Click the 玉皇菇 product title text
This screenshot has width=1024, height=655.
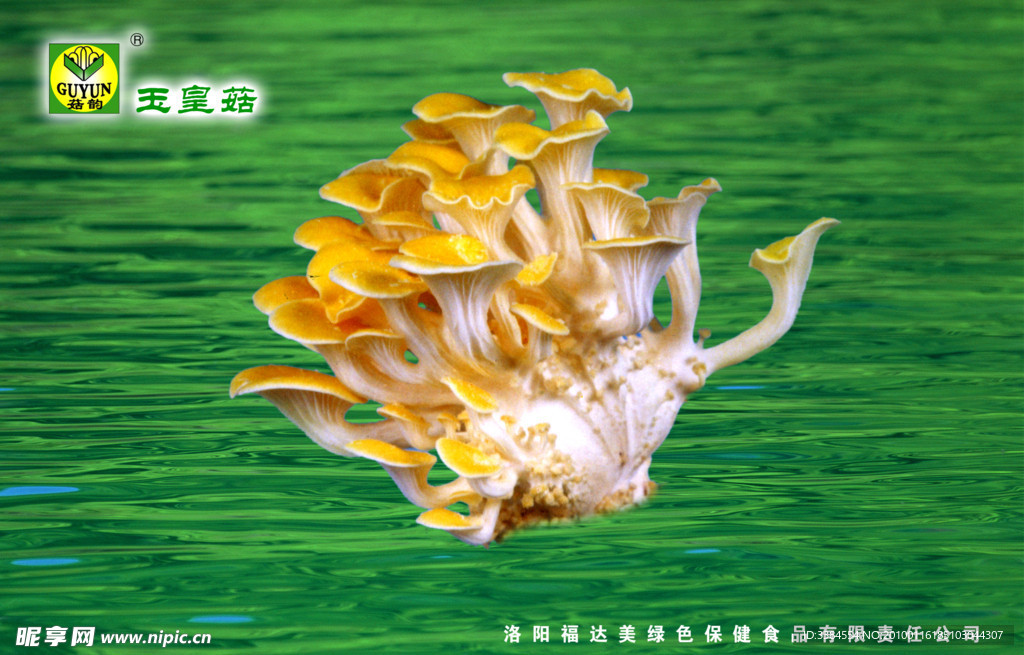pos(197,99)
